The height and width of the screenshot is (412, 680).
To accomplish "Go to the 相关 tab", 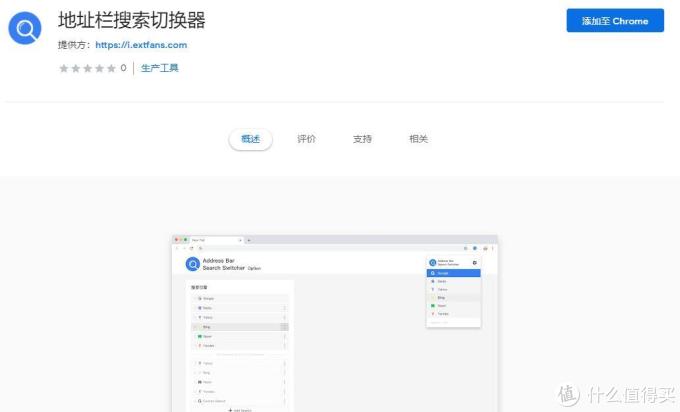I will point(418,139).
